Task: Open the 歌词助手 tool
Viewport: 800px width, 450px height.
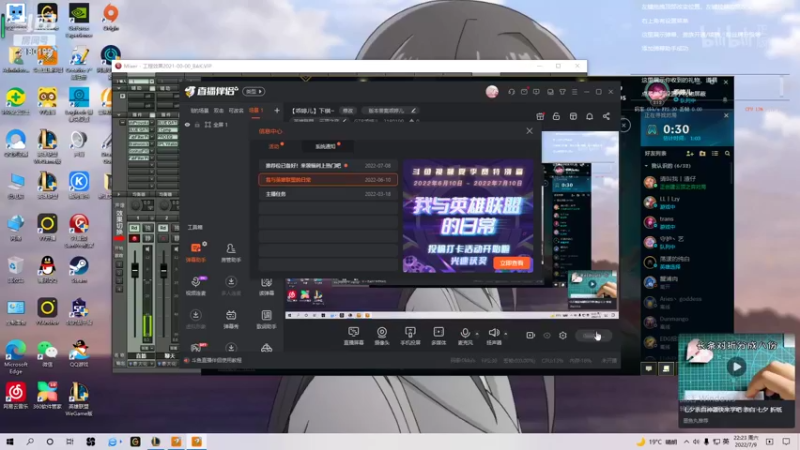Action: 266,319
